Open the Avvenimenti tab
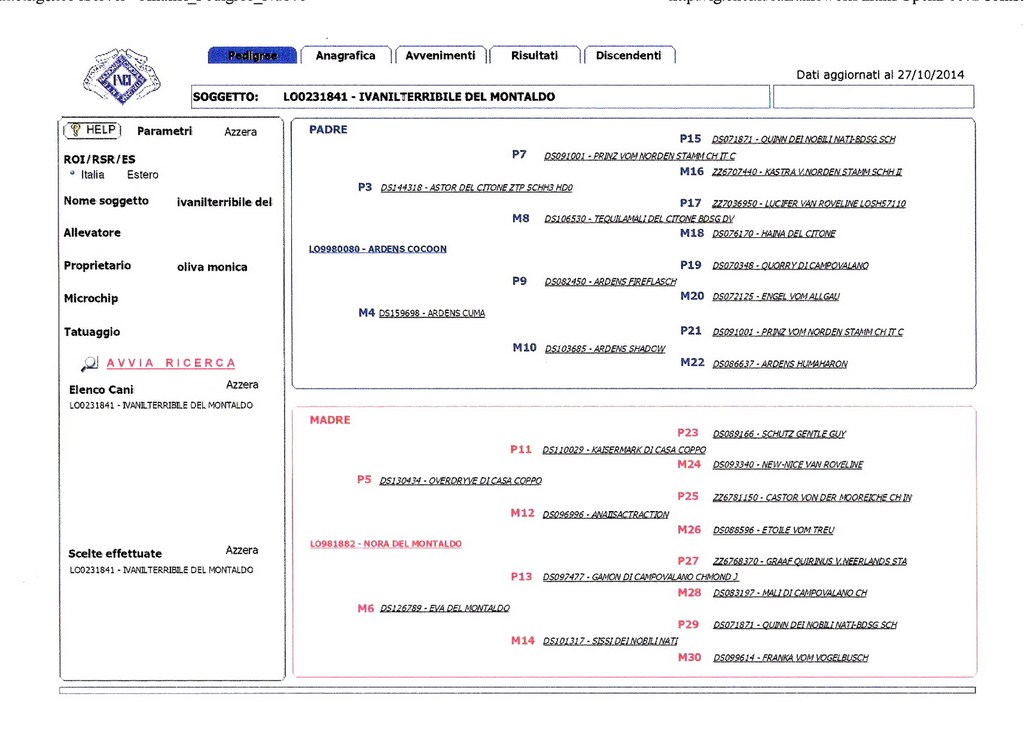The height and width of the screenshot is (740, 1024). pos(440,56)
